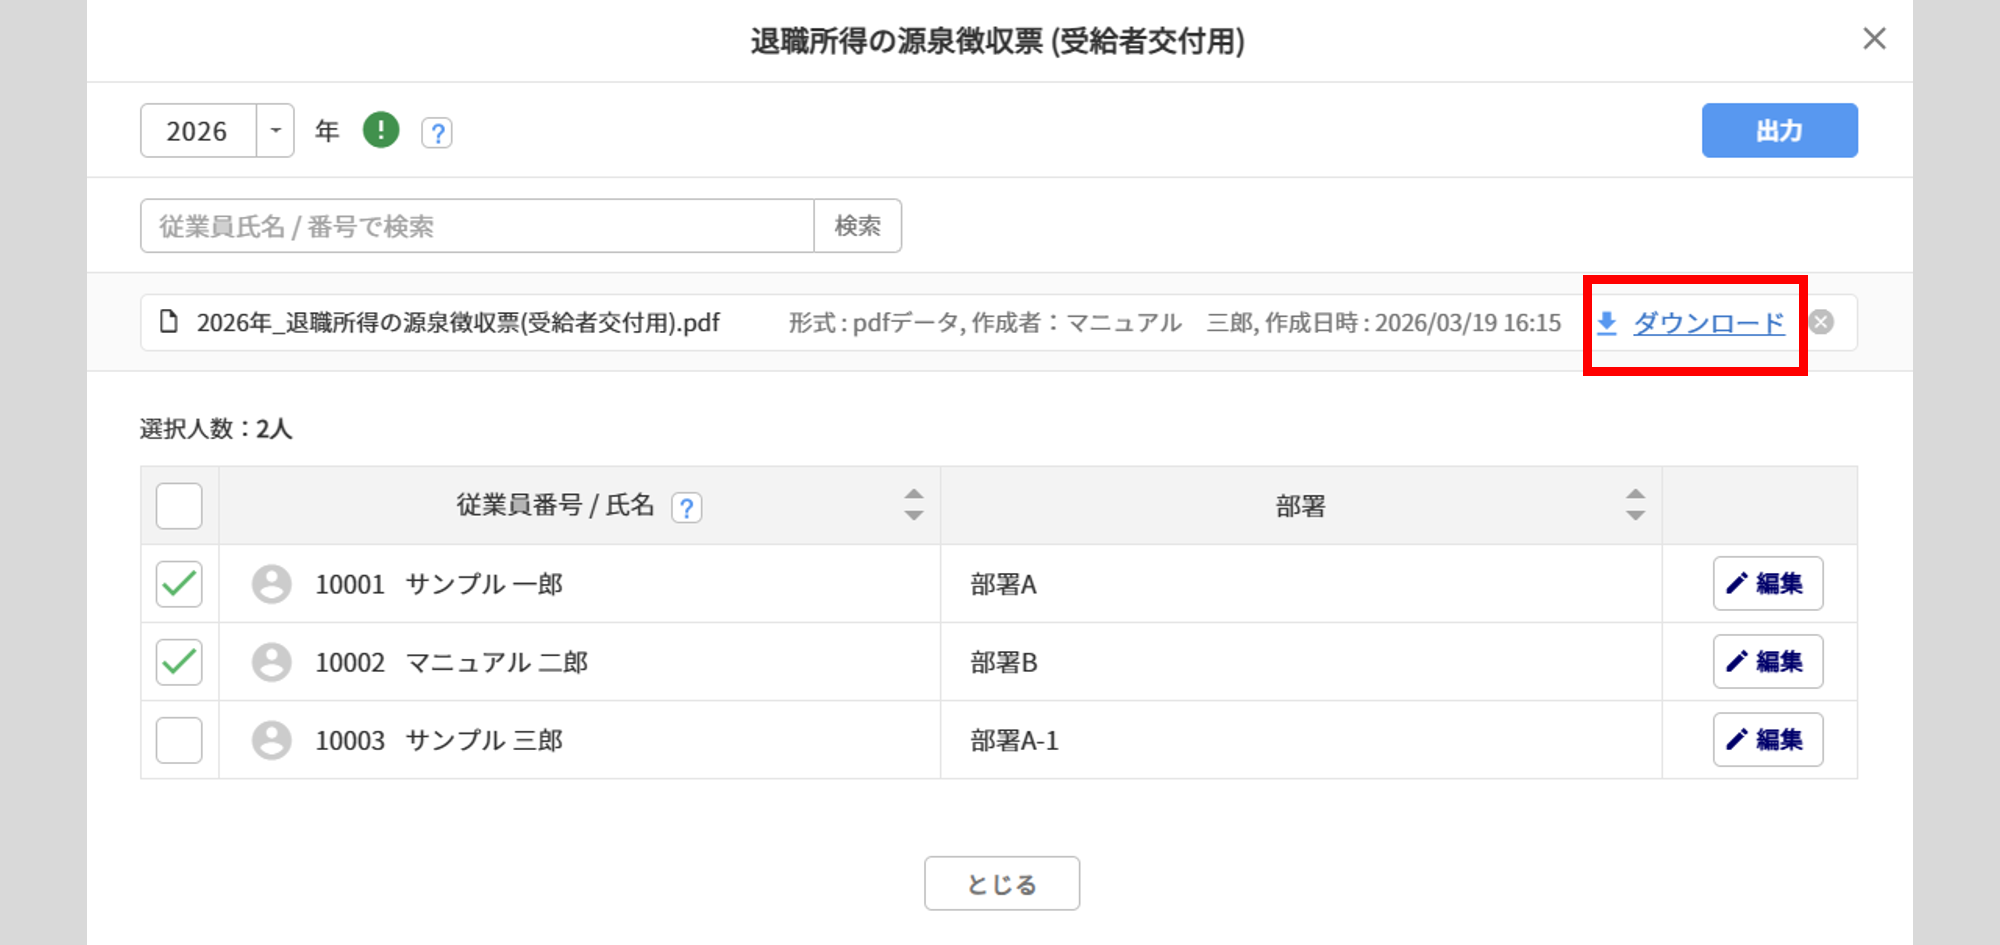Click the ダウンロード link
This screenshot has width=2000, height=945.
[1708, 323]
